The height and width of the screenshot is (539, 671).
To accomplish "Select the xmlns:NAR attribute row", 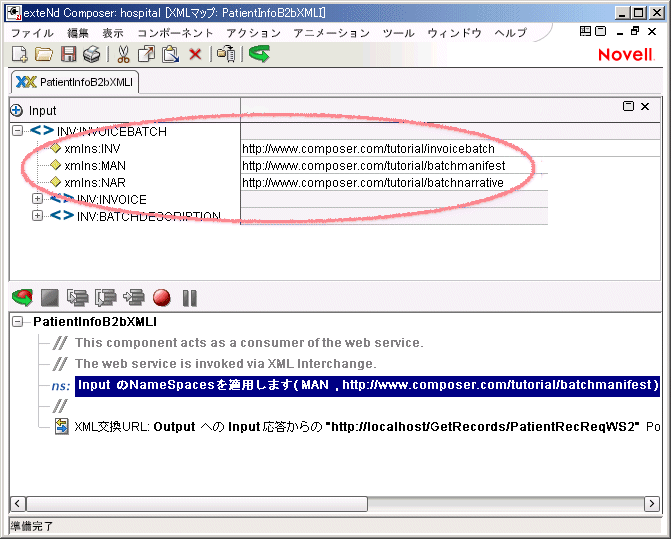I will 95,183.
